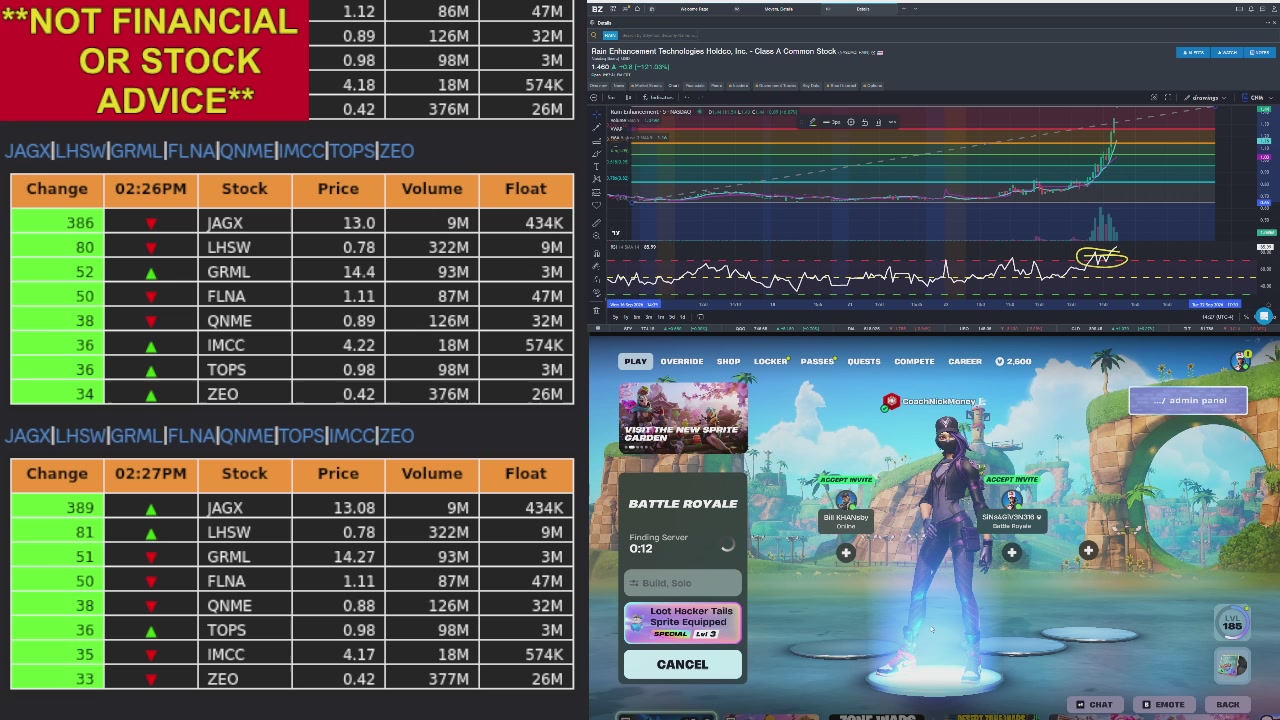The image size is (1280, 720).
Task: Open the Fortnite PLAY tab
Action: 635,361
